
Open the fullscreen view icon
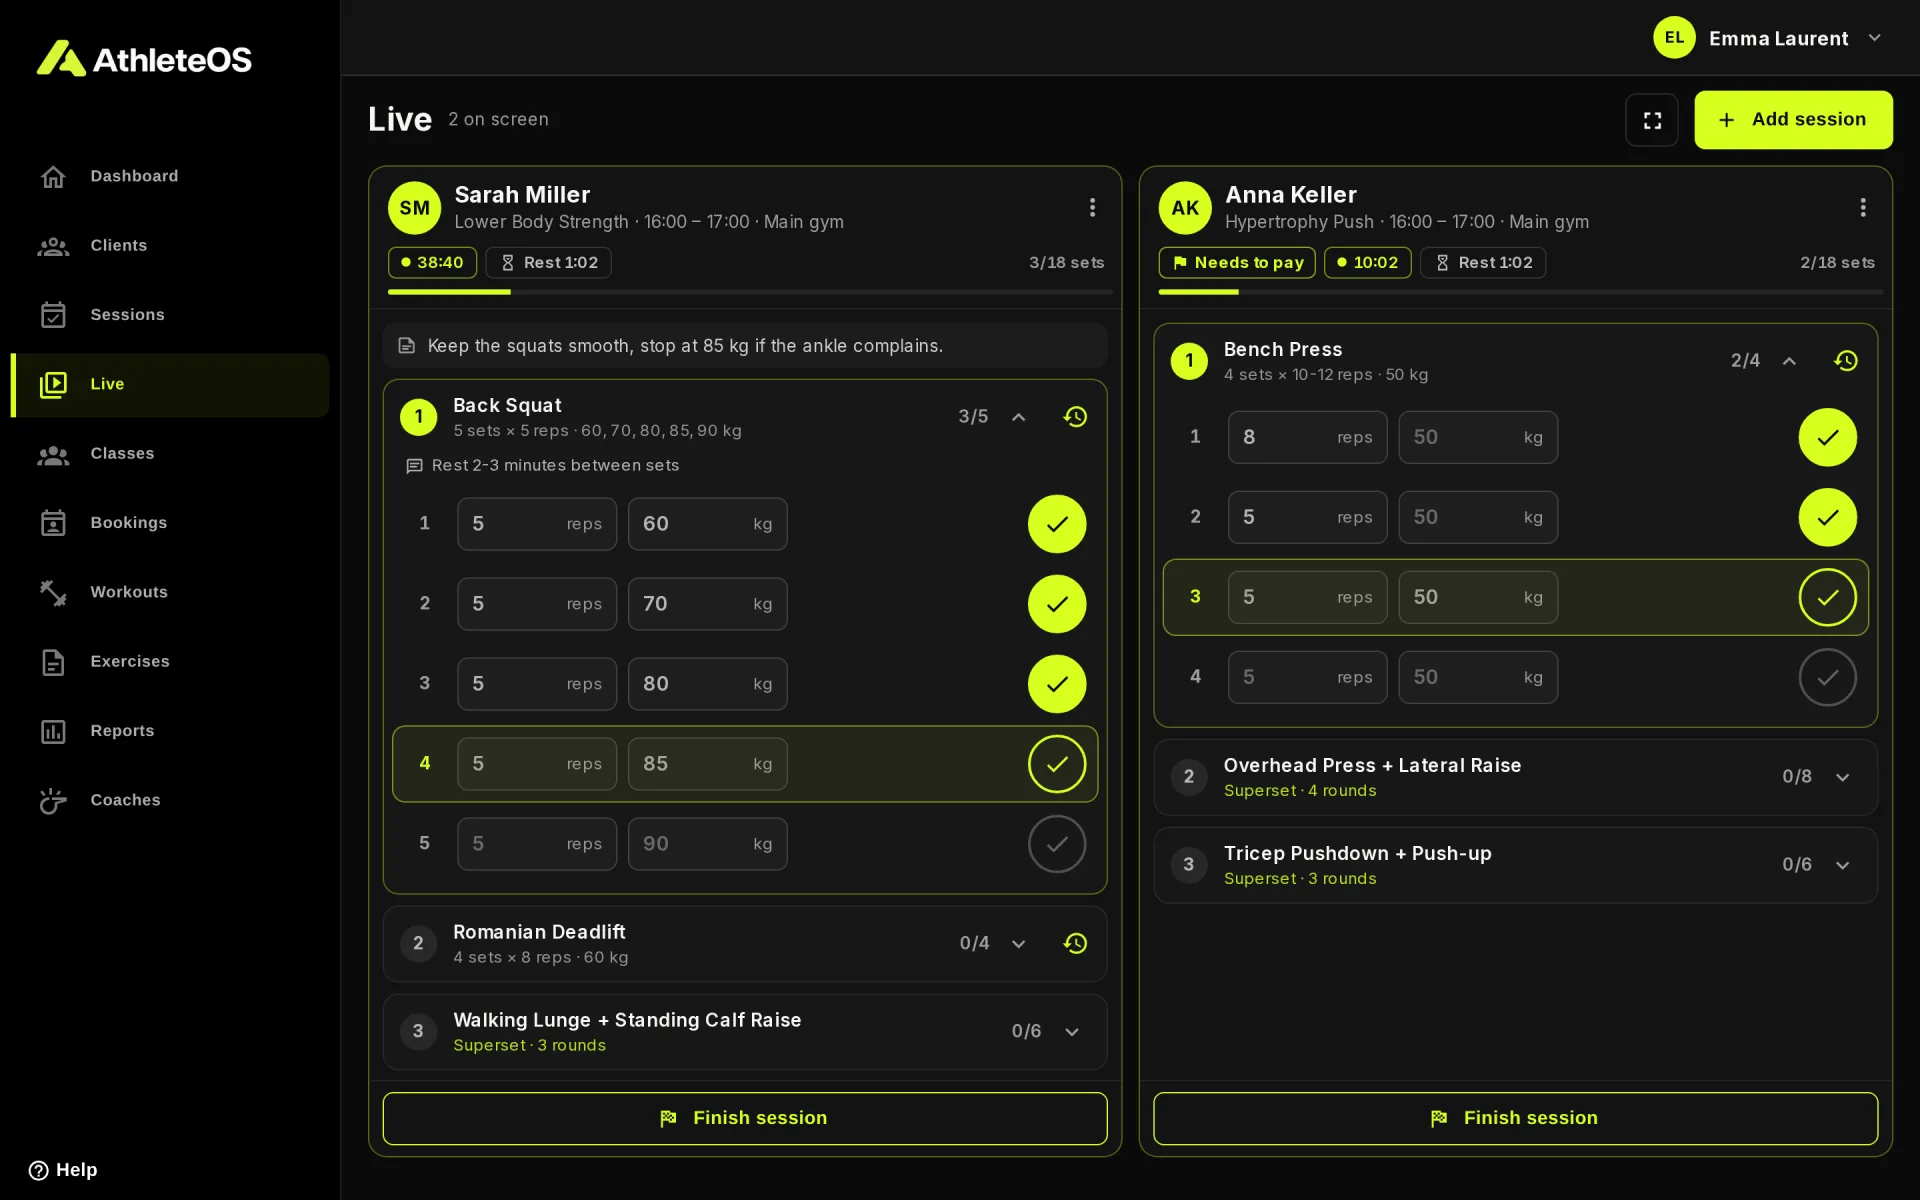pyautogui.click(x=1651, y=120)
